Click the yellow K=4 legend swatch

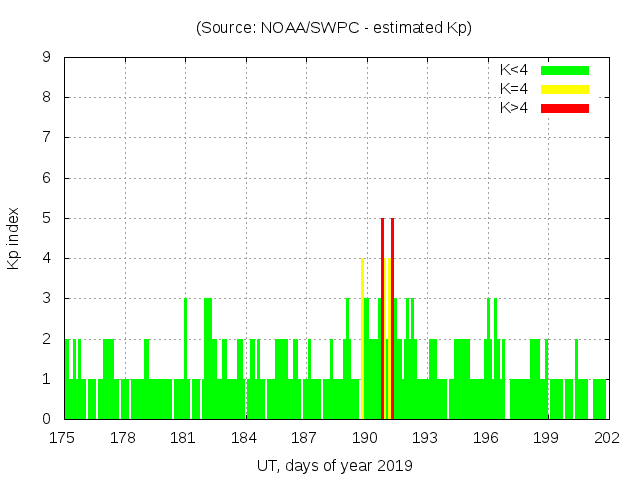tap(565, 89)
